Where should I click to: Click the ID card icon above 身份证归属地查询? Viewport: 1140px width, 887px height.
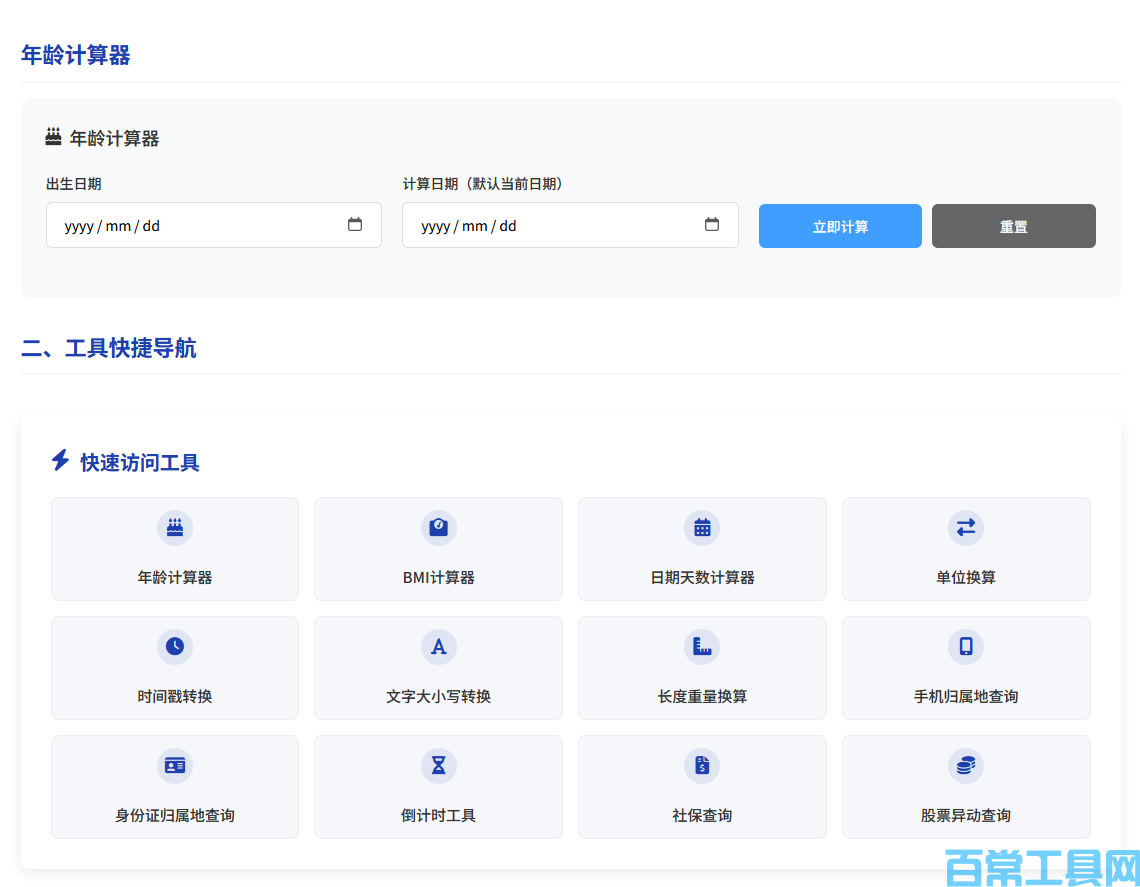coord(174,766)
